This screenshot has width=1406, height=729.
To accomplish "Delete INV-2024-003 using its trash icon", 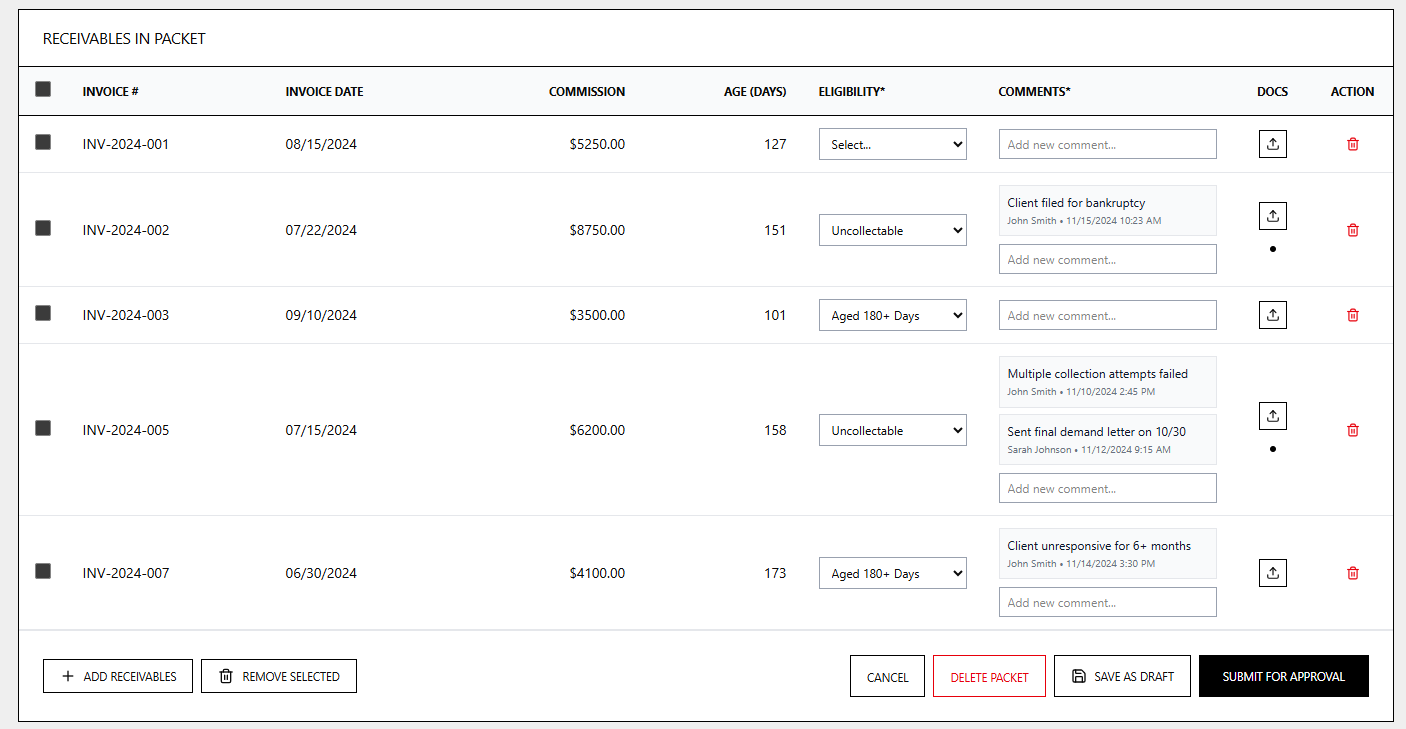I will pos(1352,314).
